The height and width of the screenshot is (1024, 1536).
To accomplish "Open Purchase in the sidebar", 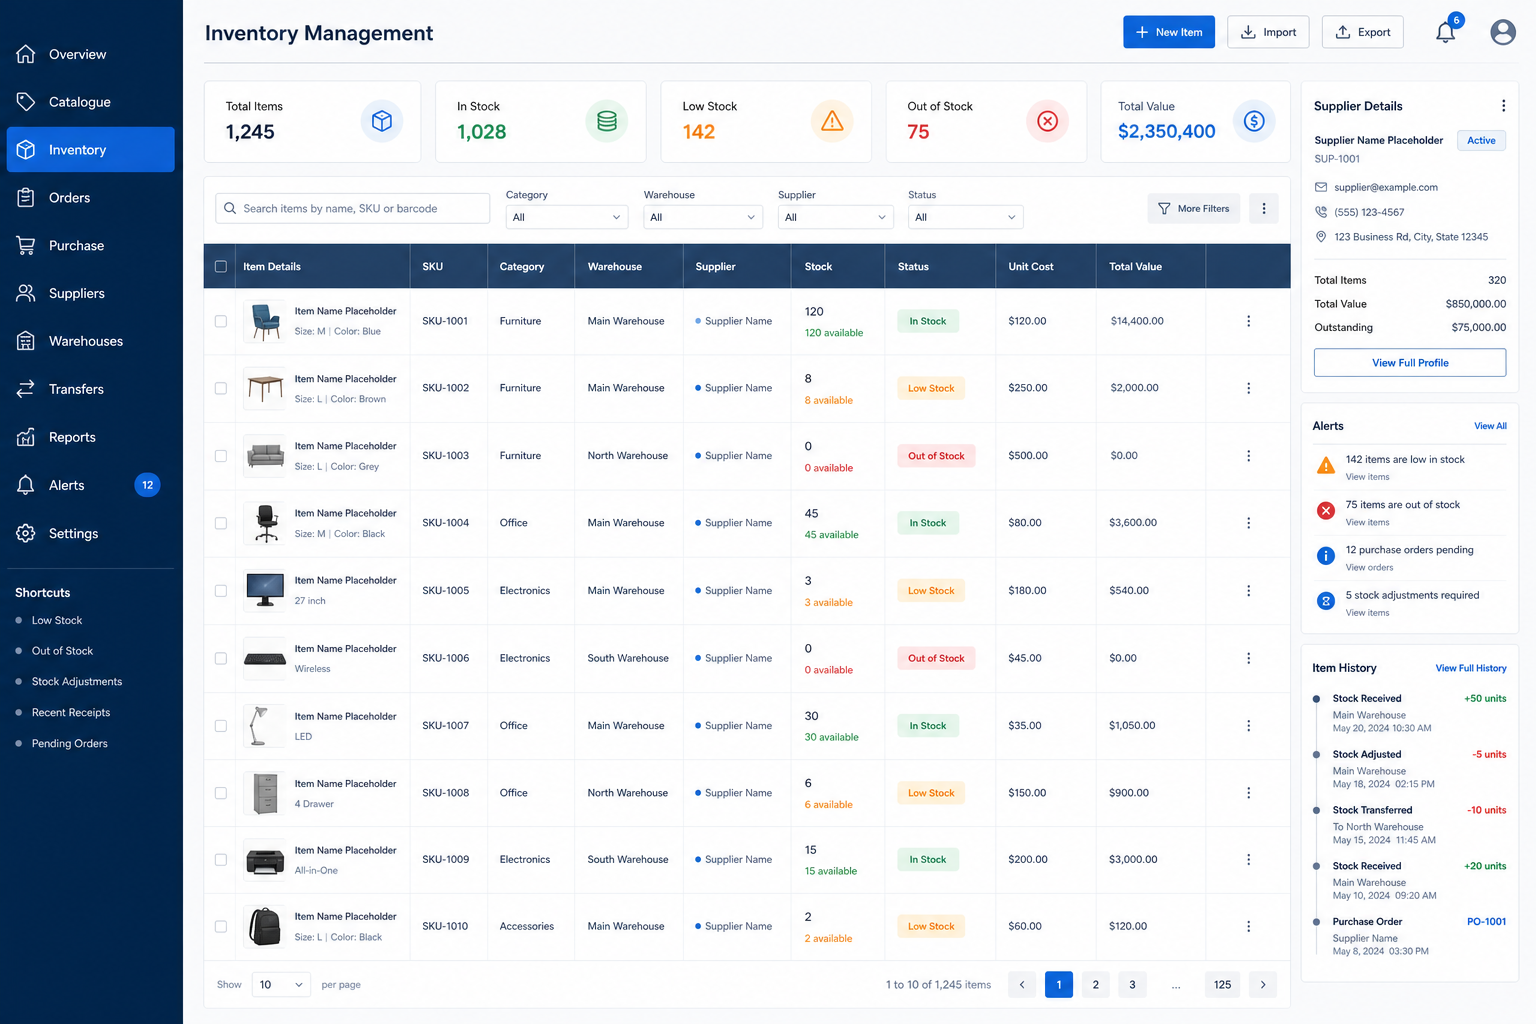I will tap(91, 246).
